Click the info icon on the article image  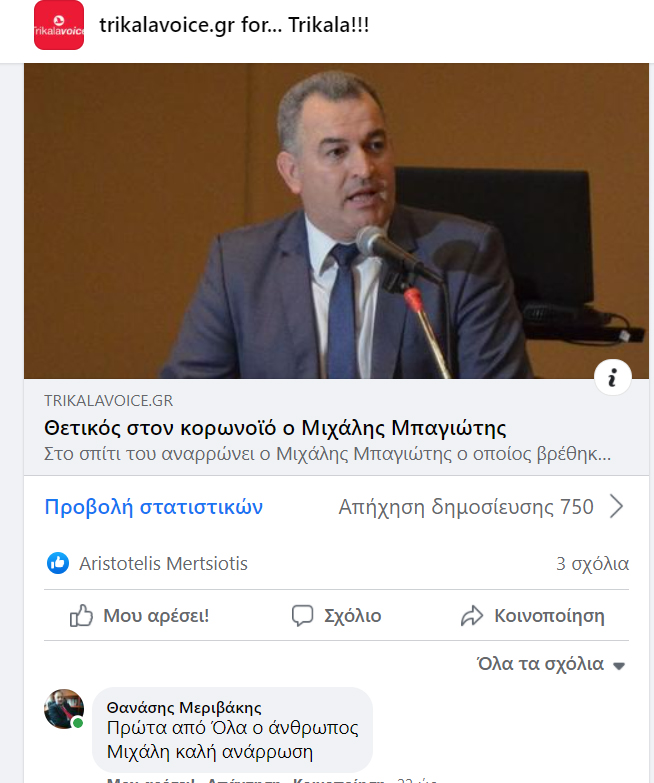click(613, 377)
